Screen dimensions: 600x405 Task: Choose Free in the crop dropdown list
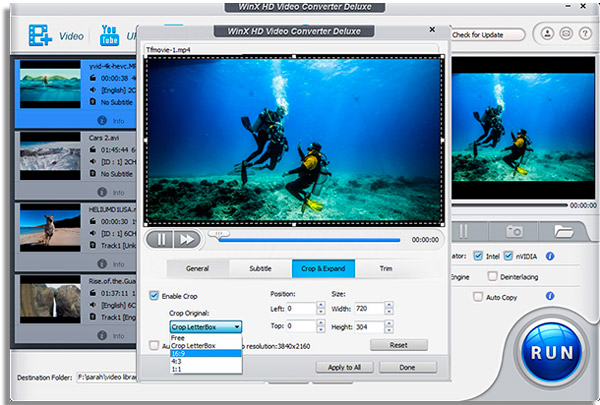tap(205, 338)
